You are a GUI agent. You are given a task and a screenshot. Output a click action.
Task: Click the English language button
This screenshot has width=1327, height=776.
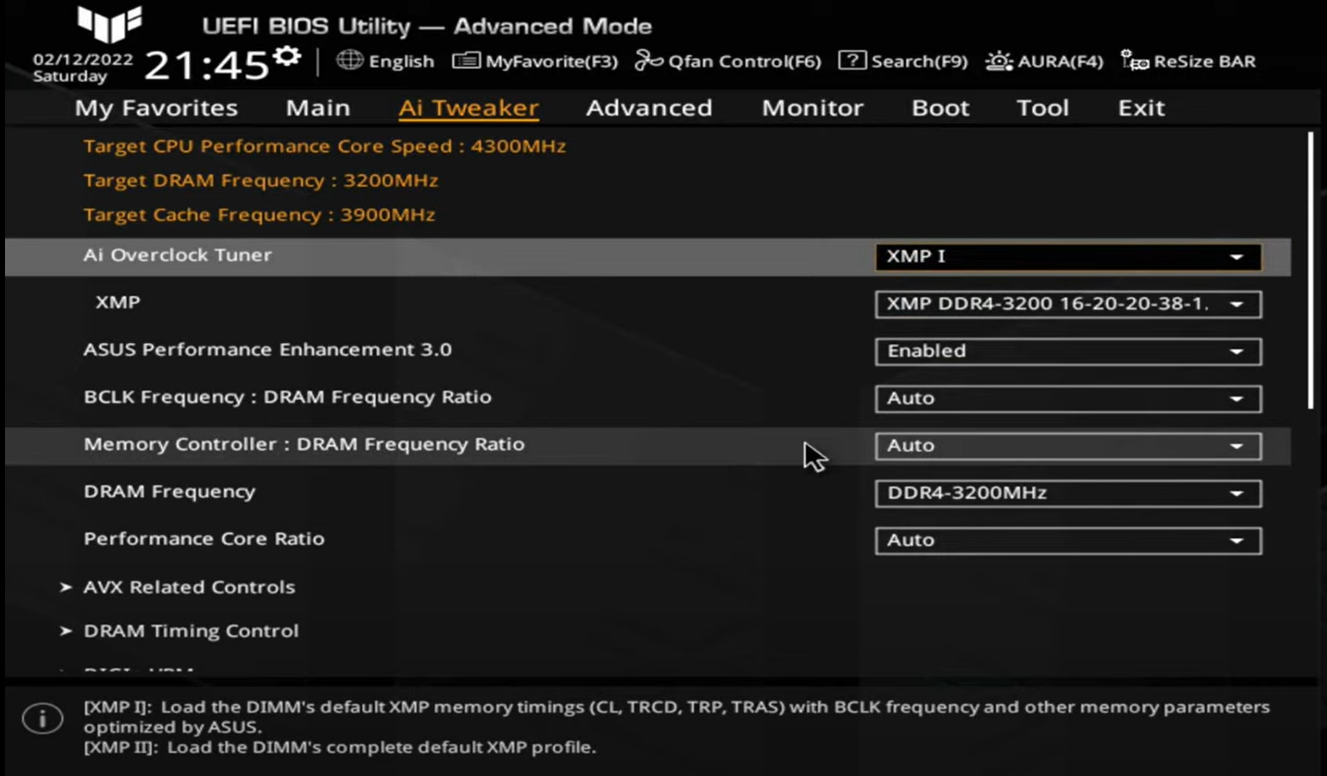point(401,61)
